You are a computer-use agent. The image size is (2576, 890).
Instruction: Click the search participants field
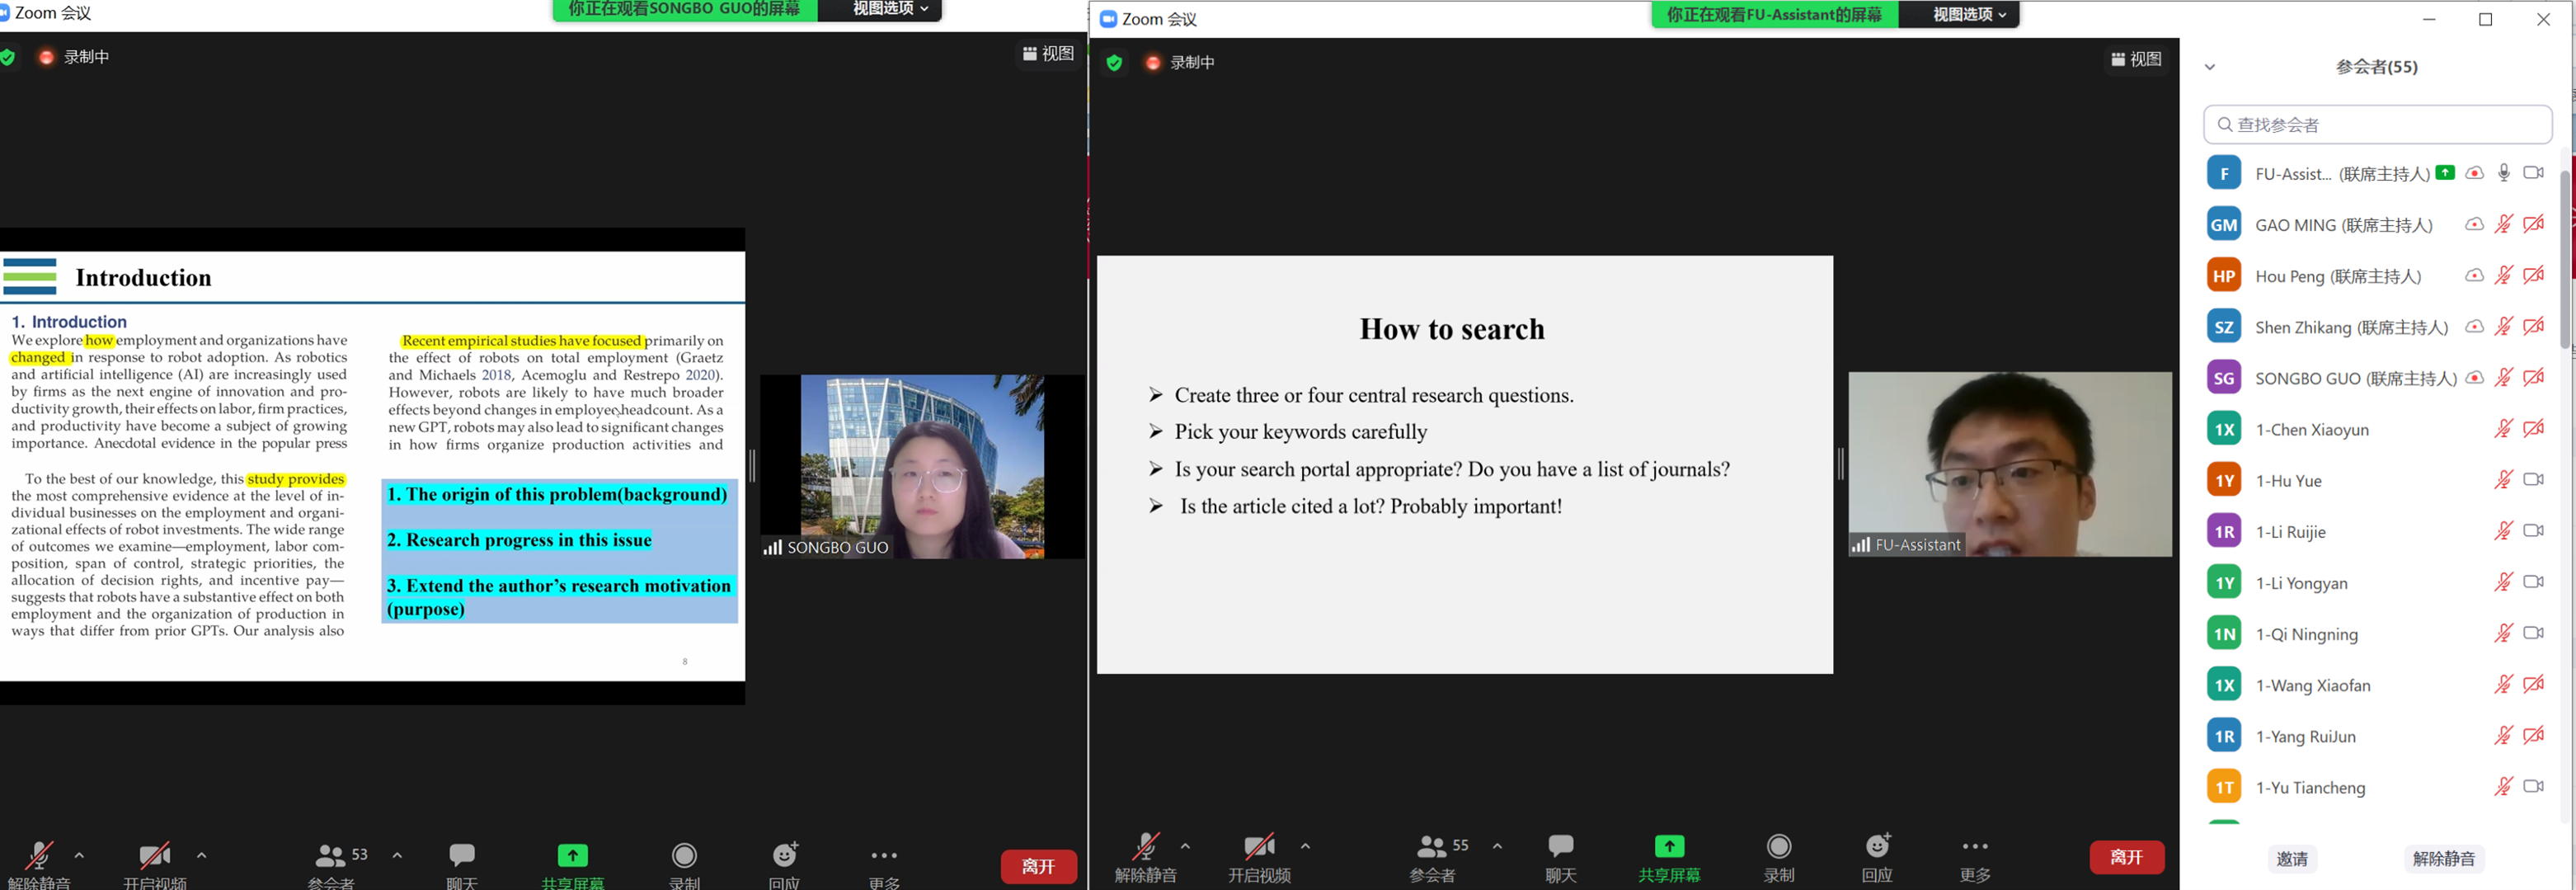(x=2378, y=125)
